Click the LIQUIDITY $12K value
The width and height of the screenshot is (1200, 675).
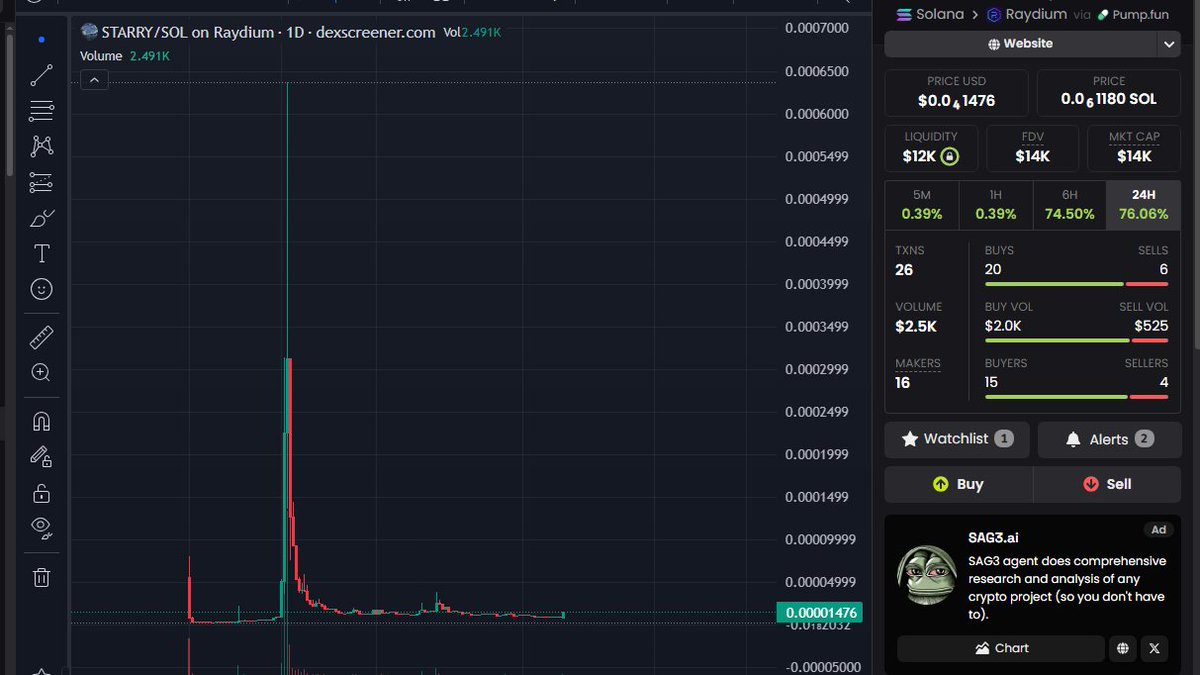(918, 156)
